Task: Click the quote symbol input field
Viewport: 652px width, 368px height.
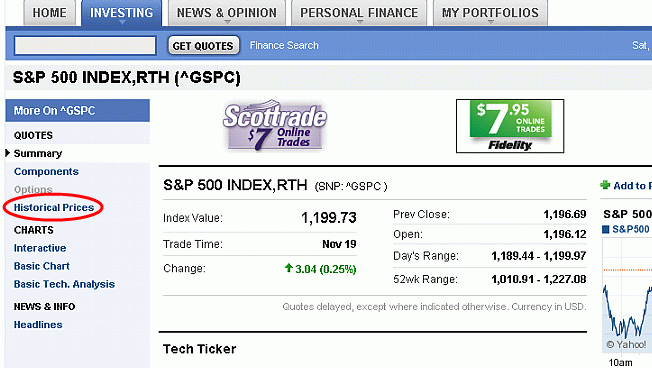Action: pos(85,45)
